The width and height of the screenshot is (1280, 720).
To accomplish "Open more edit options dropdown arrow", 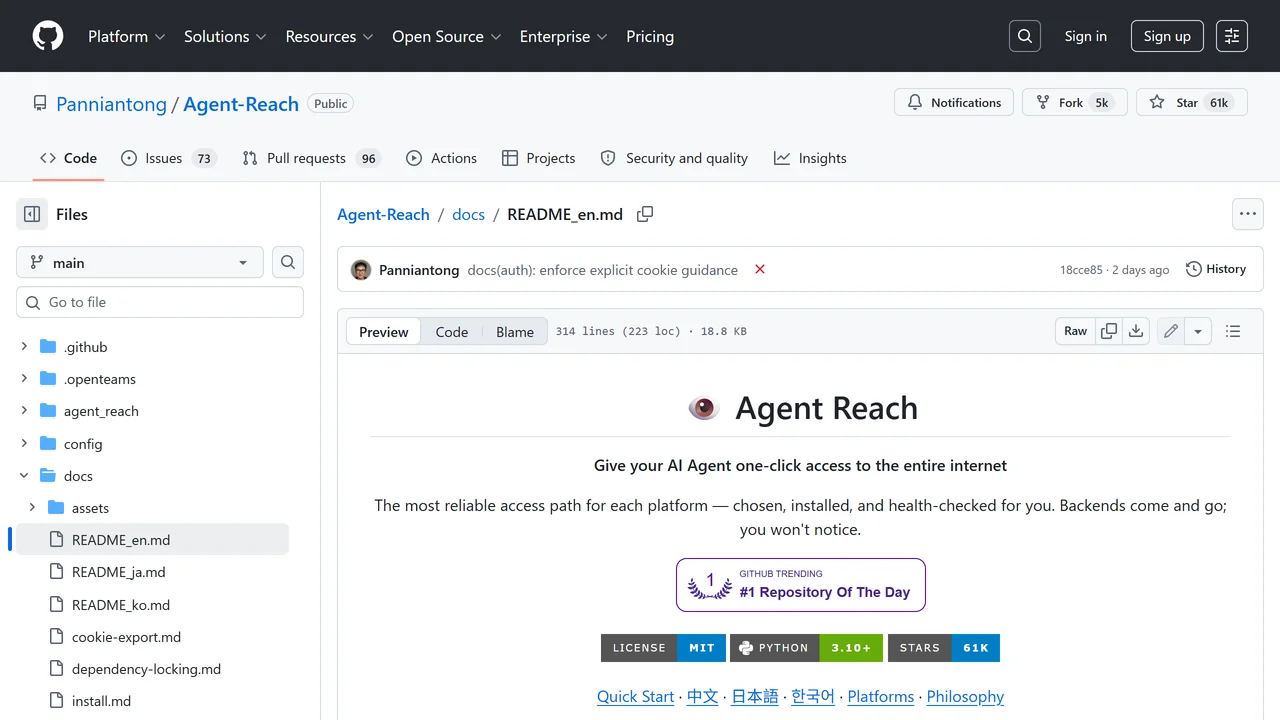I will point(1198,331).
